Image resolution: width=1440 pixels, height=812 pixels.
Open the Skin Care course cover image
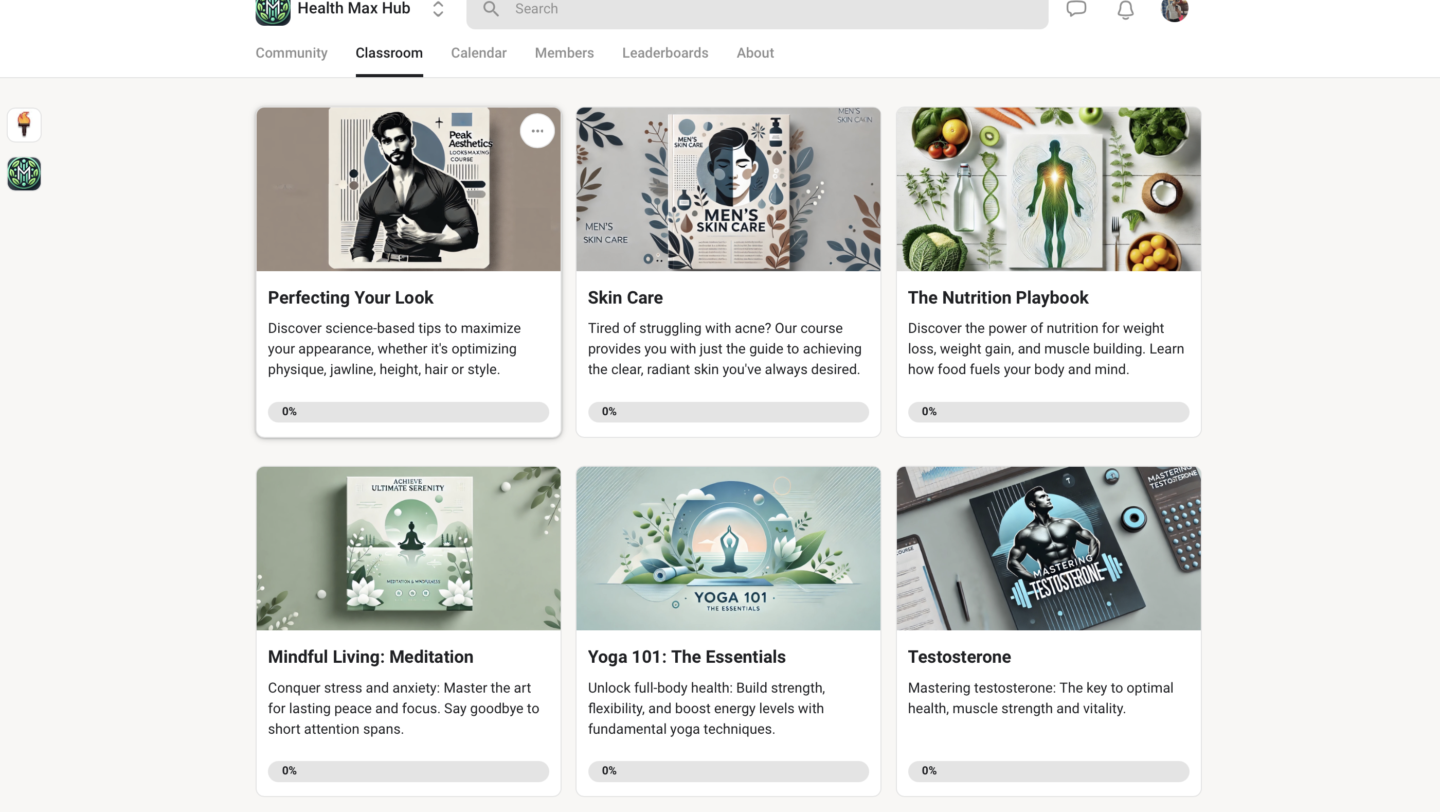pos(728,189)
